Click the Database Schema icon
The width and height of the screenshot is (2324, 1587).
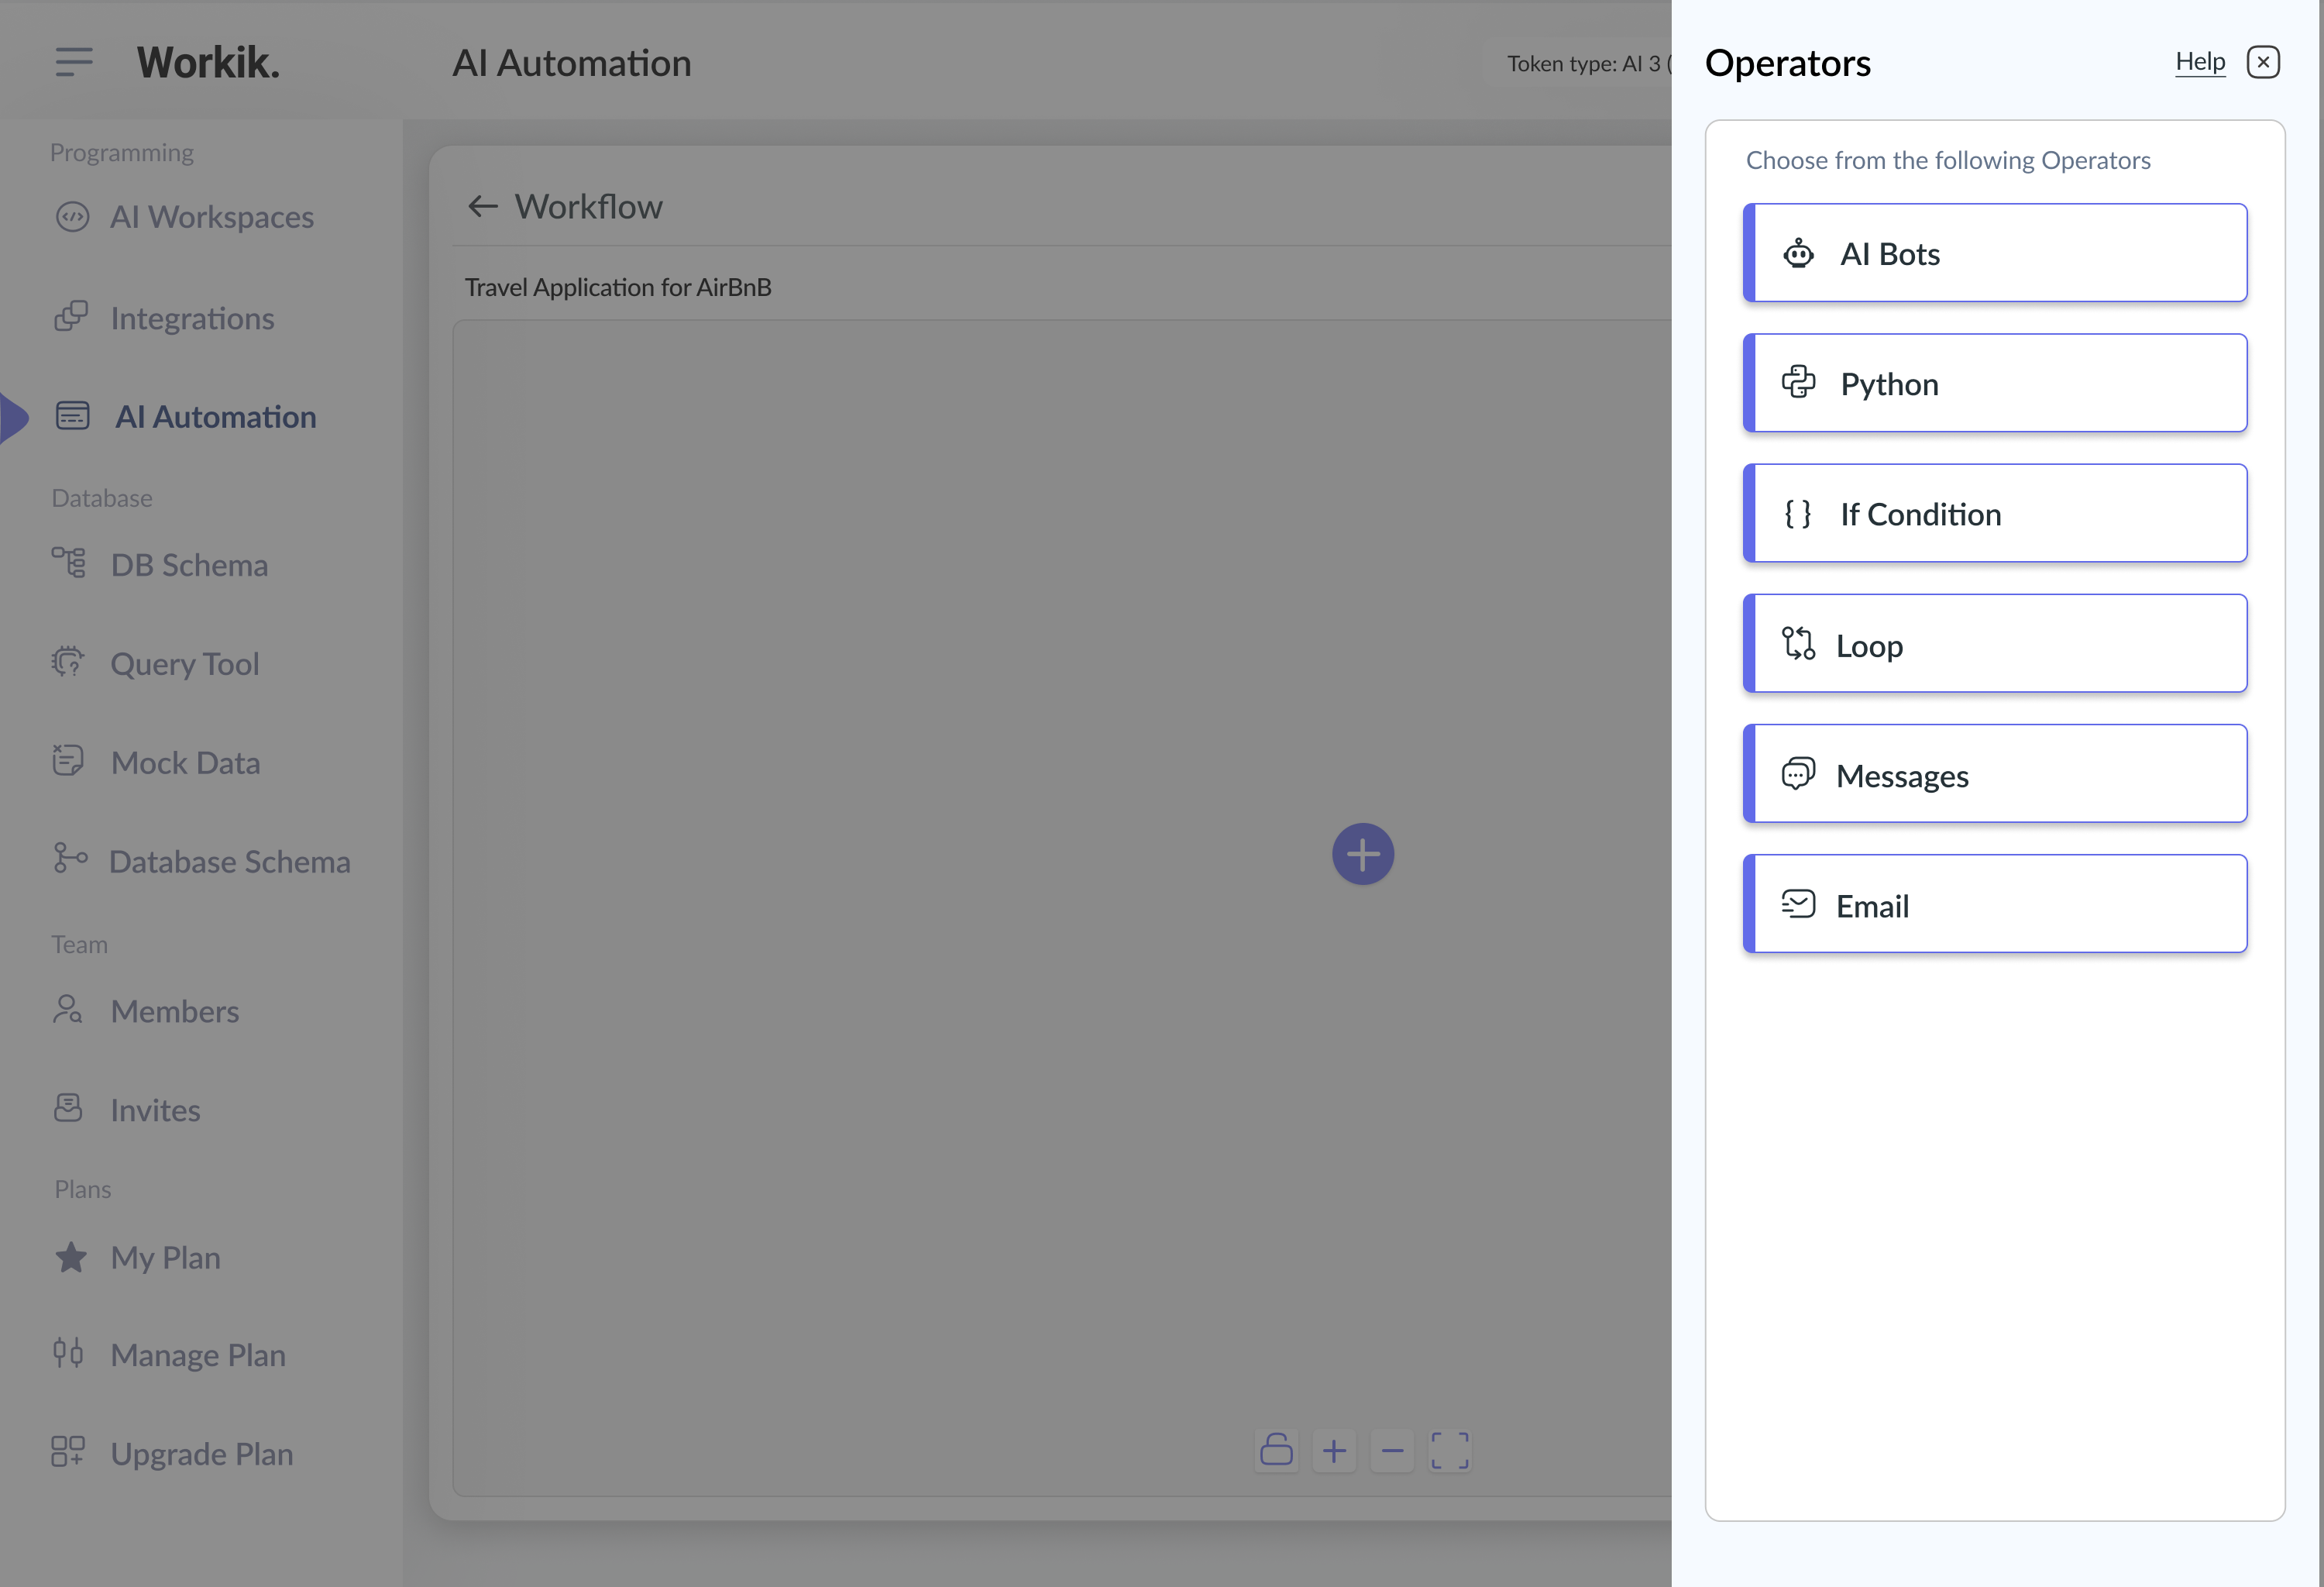pos(68,858)
